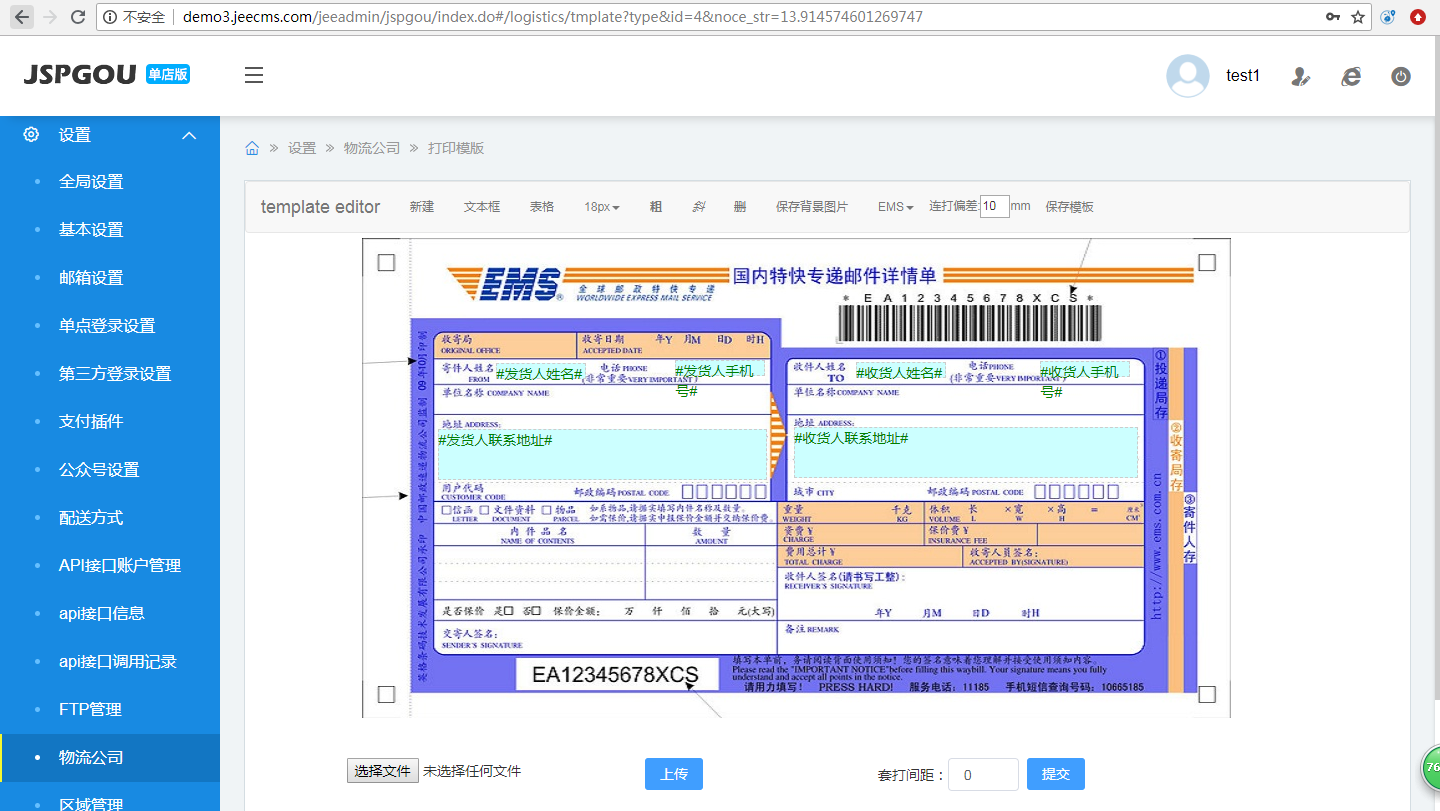Click the blue 提交 button
This screenshot has width=1440, height=811.
click(1056, 774)
